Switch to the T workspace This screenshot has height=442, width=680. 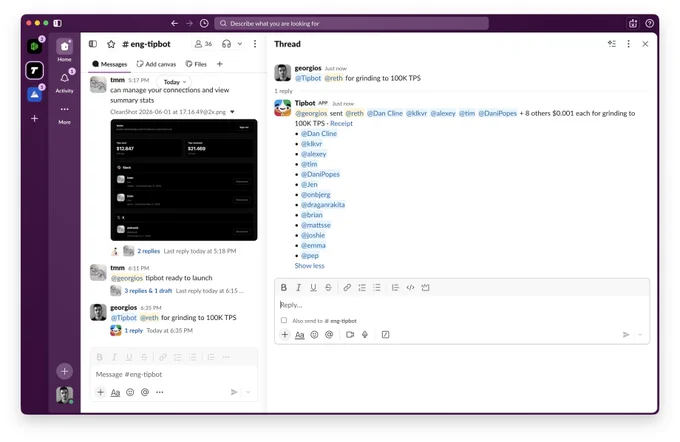(x=34, y=70)
